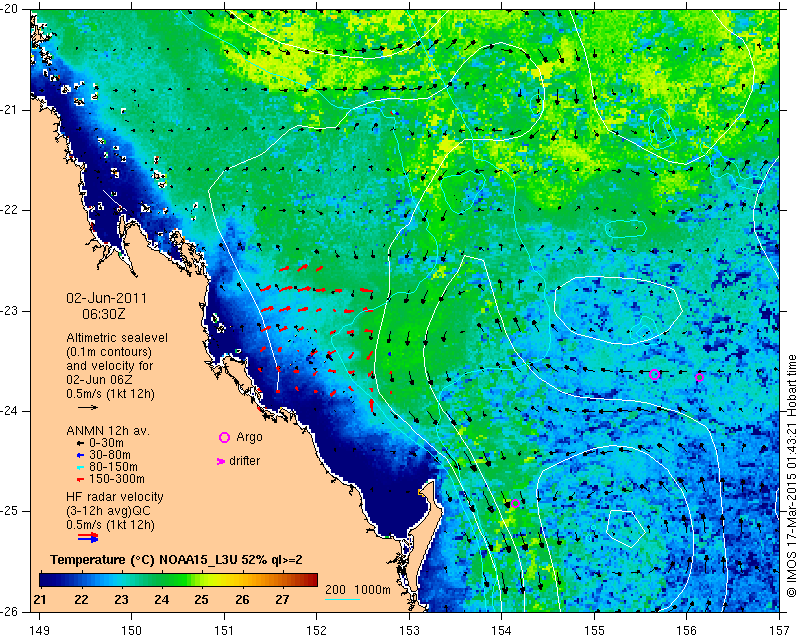Screen dimensions: 800x640
Task: Click the time text 06:30Z
Action: [104, 314]
